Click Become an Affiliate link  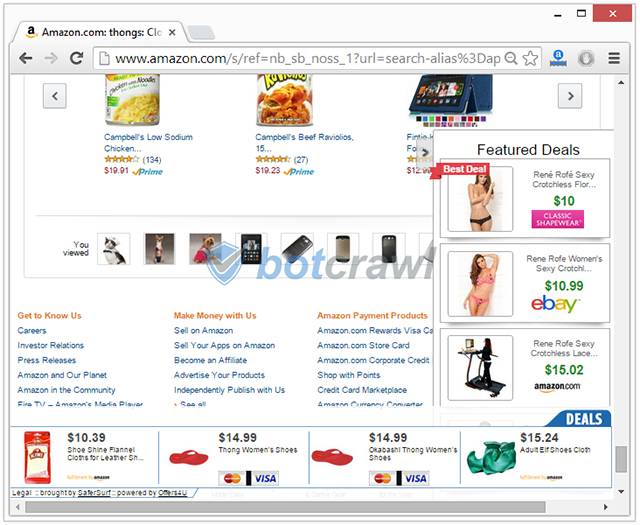point(210,360)
